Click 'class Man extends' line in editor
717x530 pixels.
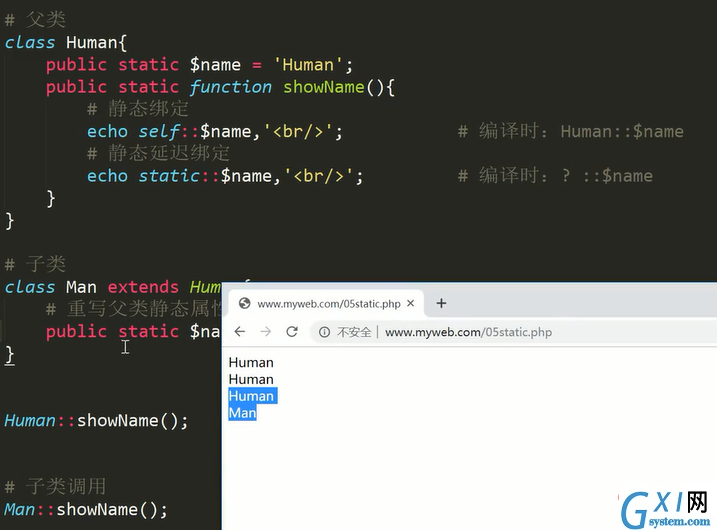click(x=112, y=287)
